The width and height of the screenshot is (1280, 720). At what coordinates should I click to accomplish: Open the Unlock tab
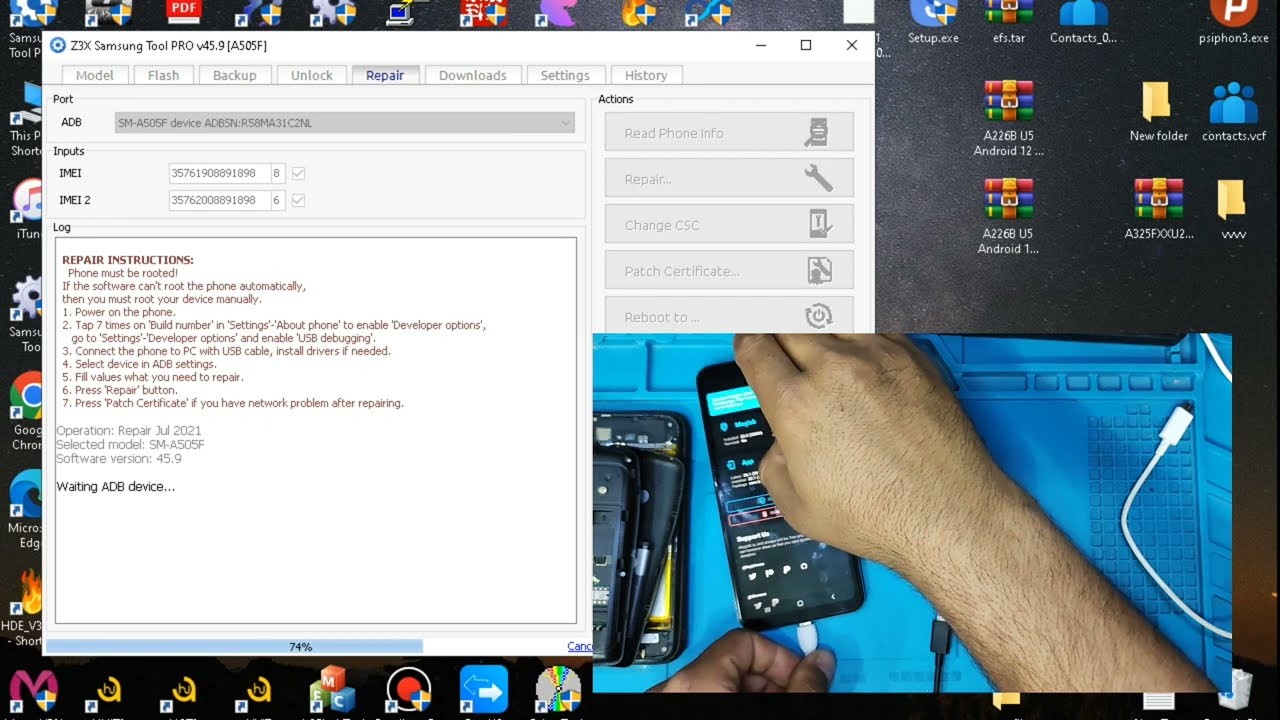tap(312, 75)
